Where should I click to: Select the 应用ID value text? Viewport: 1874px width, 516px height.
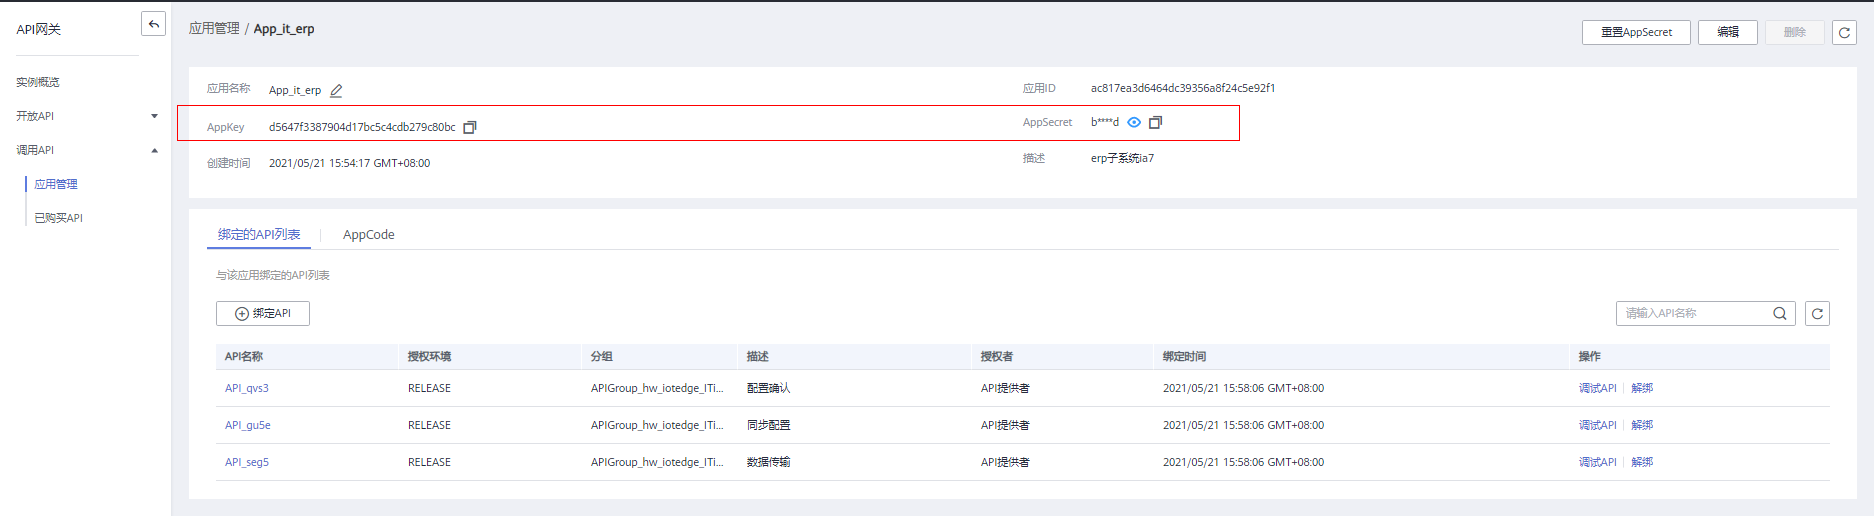coord(1183,88)
